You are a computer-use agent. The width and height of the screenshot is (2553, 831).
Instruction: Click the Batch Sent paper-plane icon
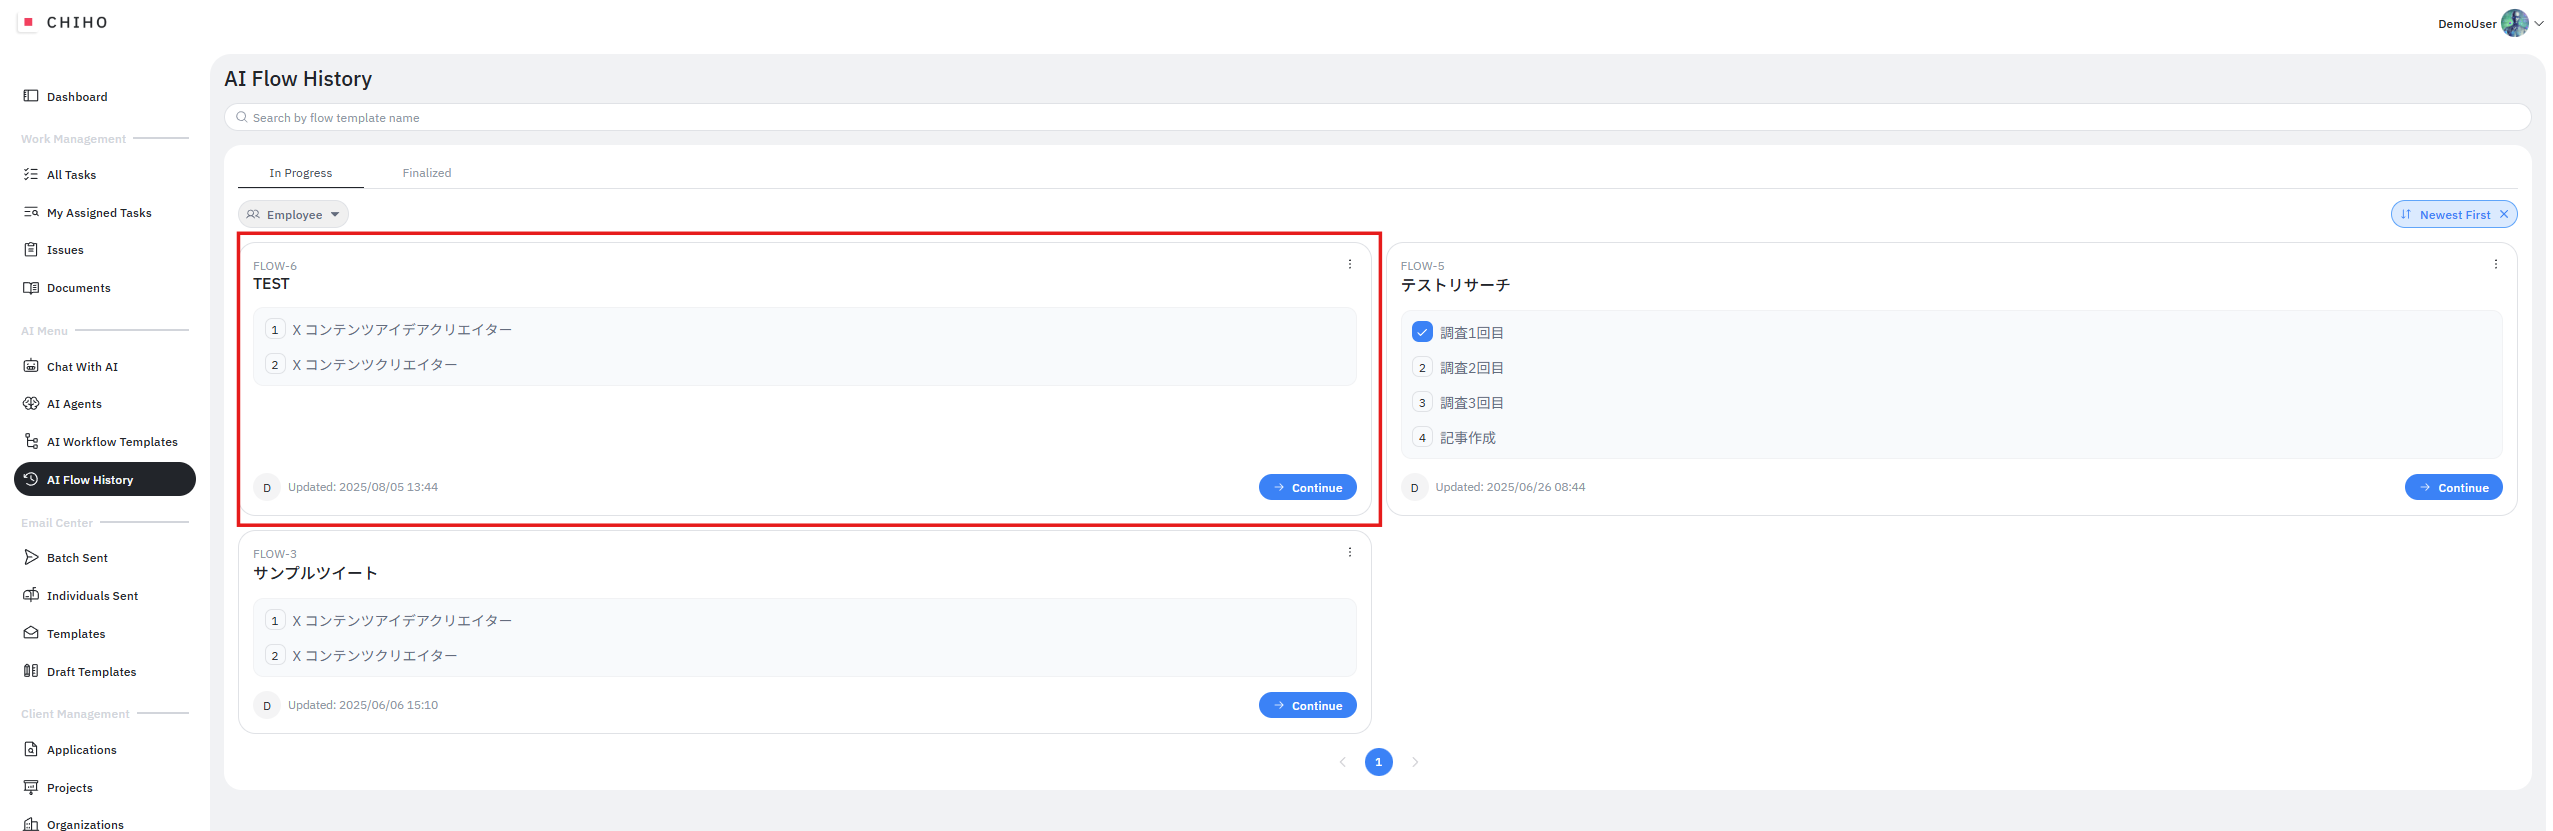coord(31,557)
